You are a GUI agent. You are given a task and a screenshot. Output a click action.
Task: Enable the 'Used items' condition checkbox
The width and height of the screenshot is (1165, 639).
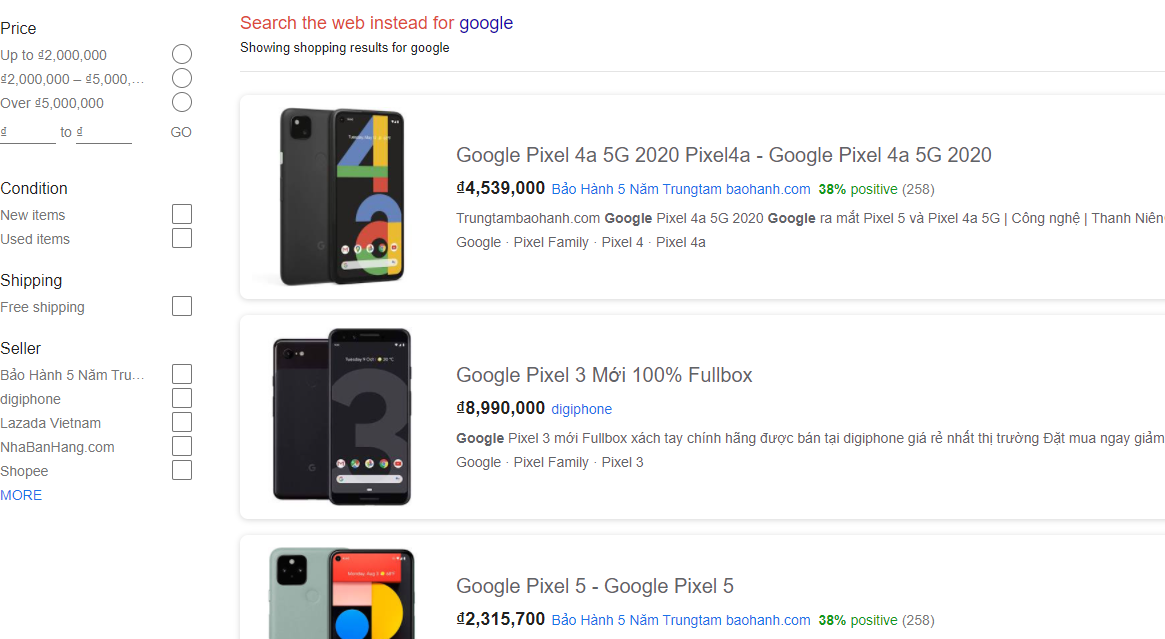[x=181, y=238]
